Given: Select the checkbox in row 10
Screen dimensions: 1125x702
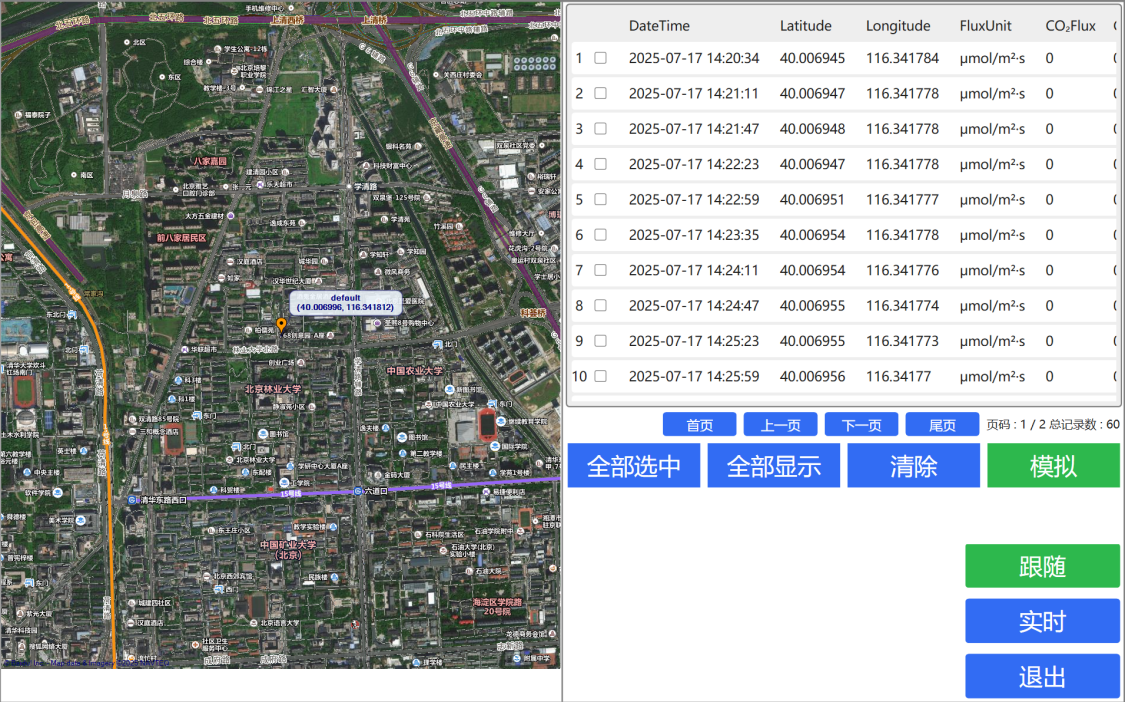Looking at the screenshot, I should pyautogui.click(x=600, y=377).
